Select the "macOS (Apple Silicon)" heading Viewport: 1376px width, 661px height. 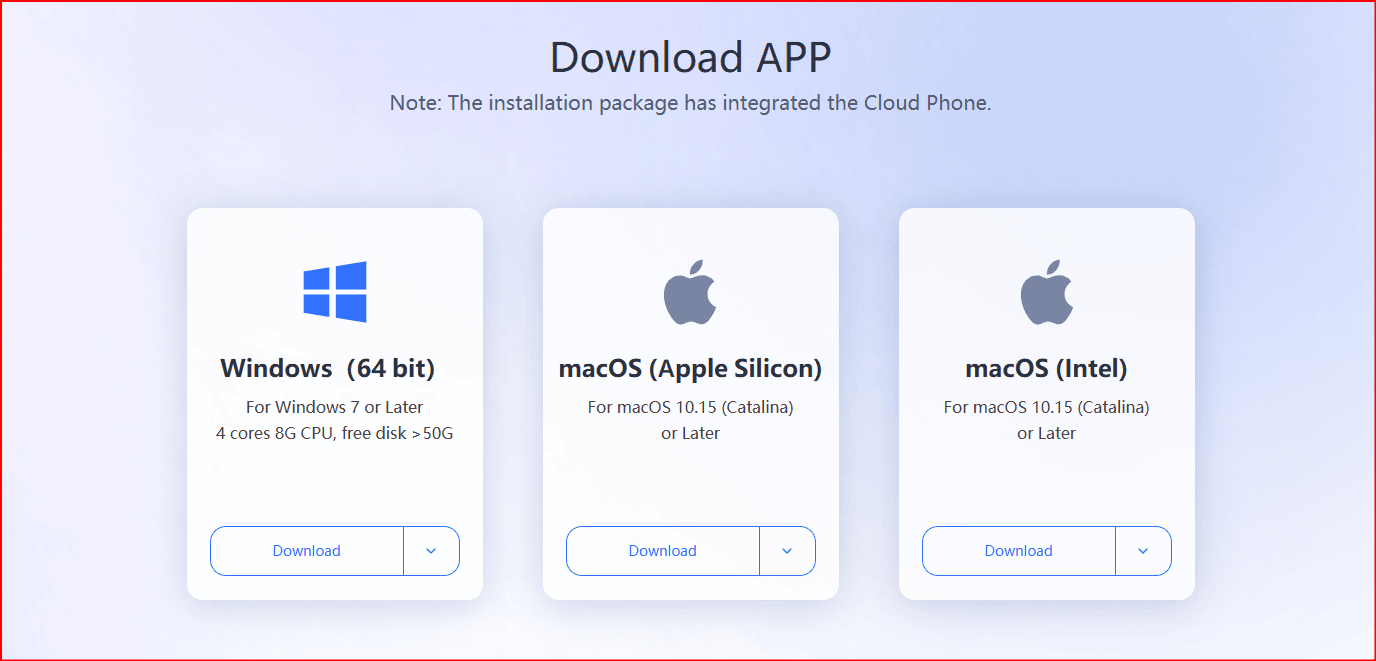[690, 368]
